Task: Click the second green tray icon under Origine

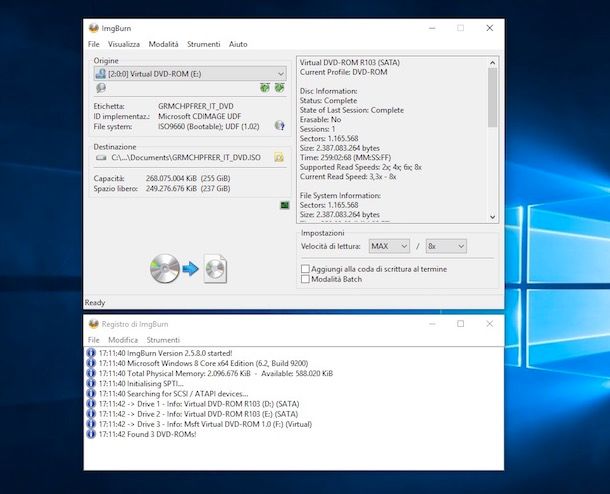Action: [279, 88]
